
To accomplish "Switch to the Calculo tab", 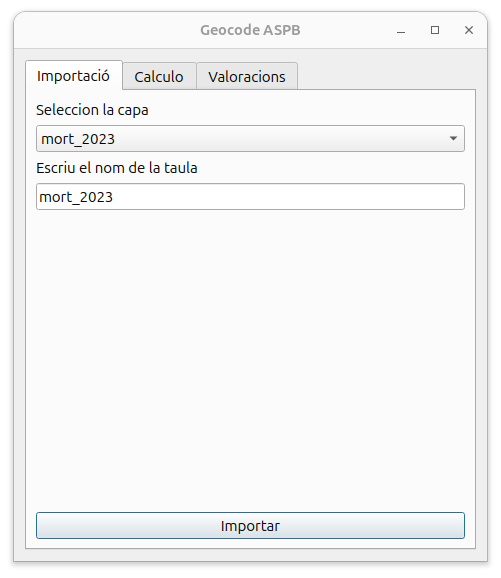I will [x=159, y=76].
